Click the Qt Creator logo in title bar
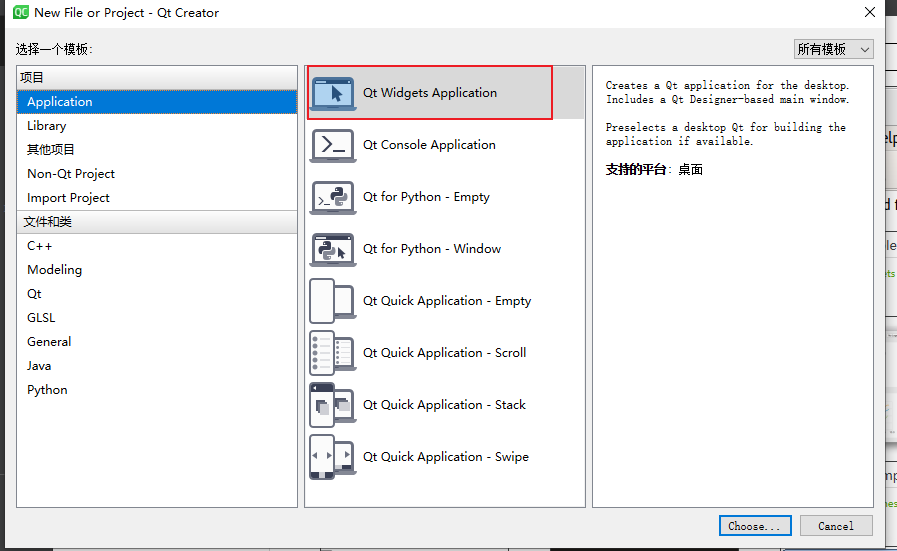 click(x=21, y=12)
